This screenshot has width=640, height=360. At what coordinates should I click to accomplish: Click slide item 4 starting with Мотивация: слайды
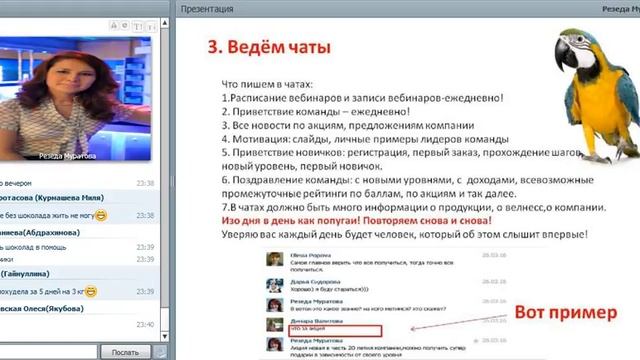(365, 139)
